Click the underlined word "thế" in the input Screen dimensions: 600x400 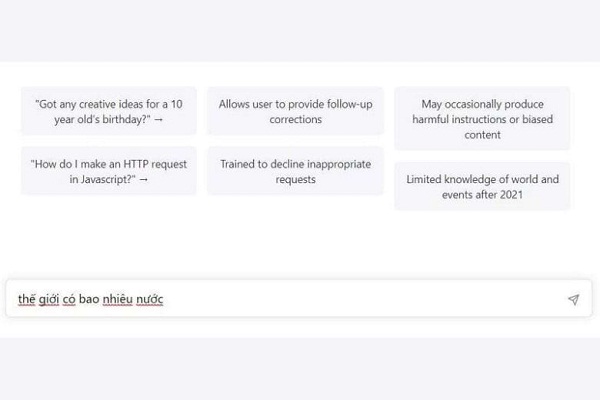pyautogui.click(x=26, y=299)
